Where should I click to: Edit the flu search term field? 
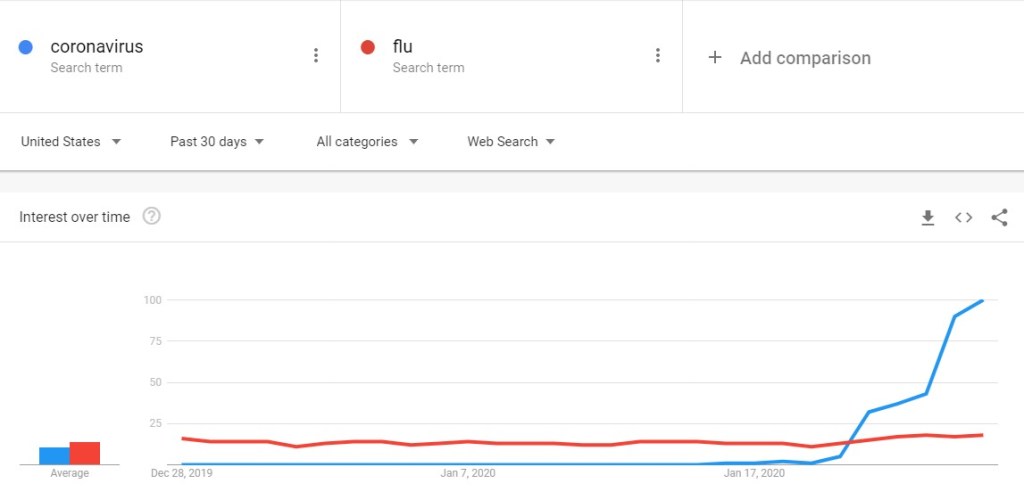(x=403, y=47)
